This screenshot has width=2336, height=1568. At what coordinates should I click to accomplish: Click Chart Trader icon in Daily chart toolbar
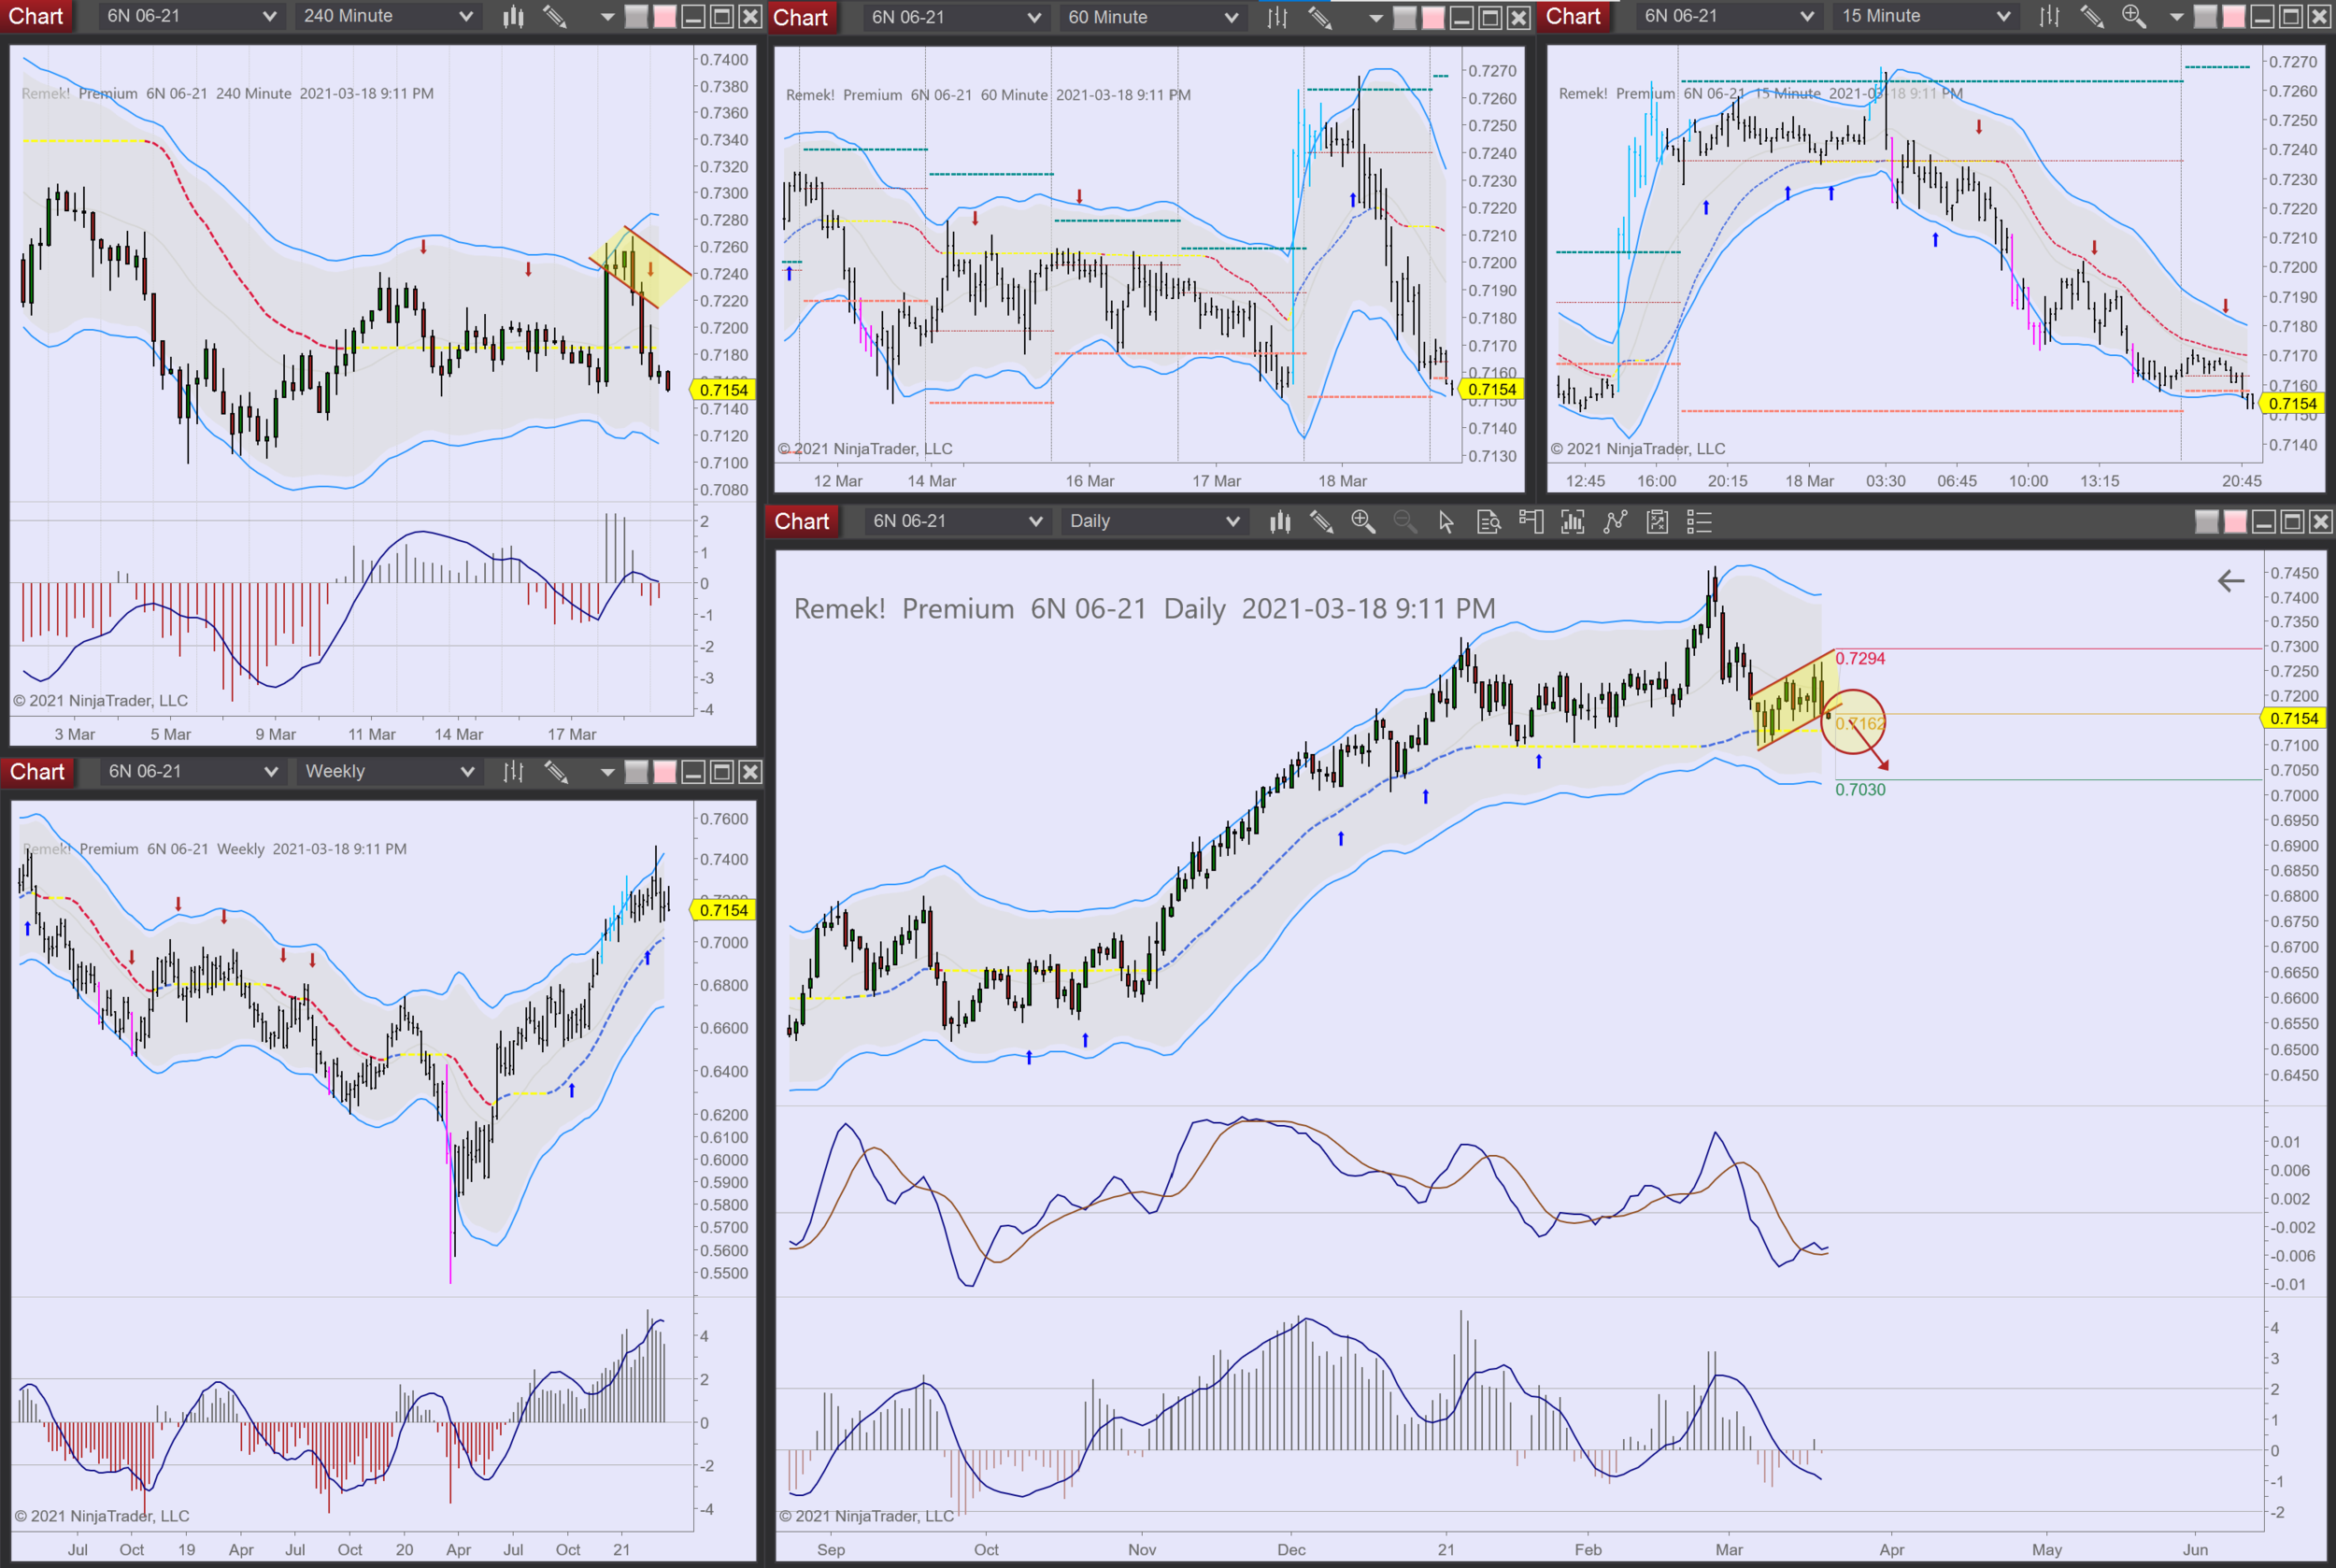click(1530, 521)
